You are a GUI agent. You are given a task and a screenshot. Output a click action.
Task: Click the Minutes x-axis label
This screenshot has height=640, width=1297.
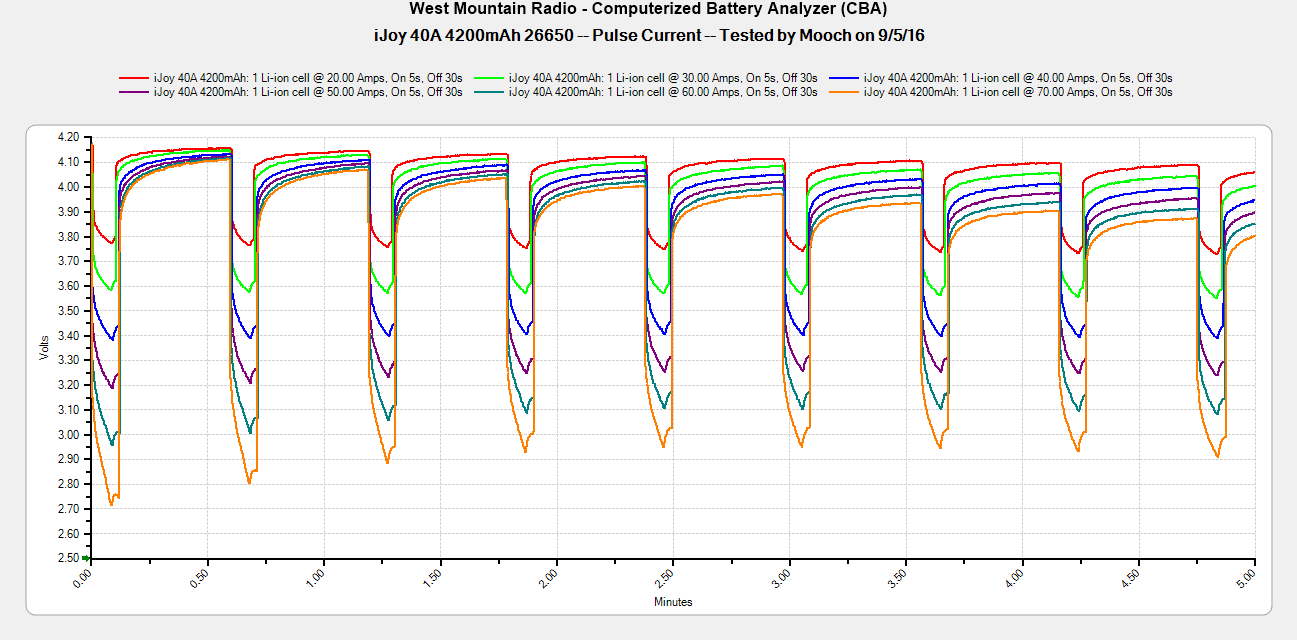673,602
